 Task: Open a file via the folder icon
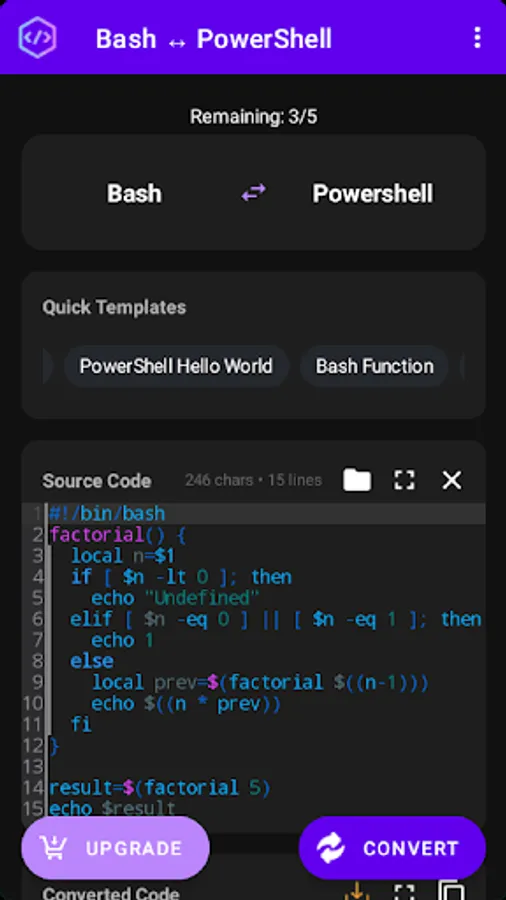click(x=357, y=480)
